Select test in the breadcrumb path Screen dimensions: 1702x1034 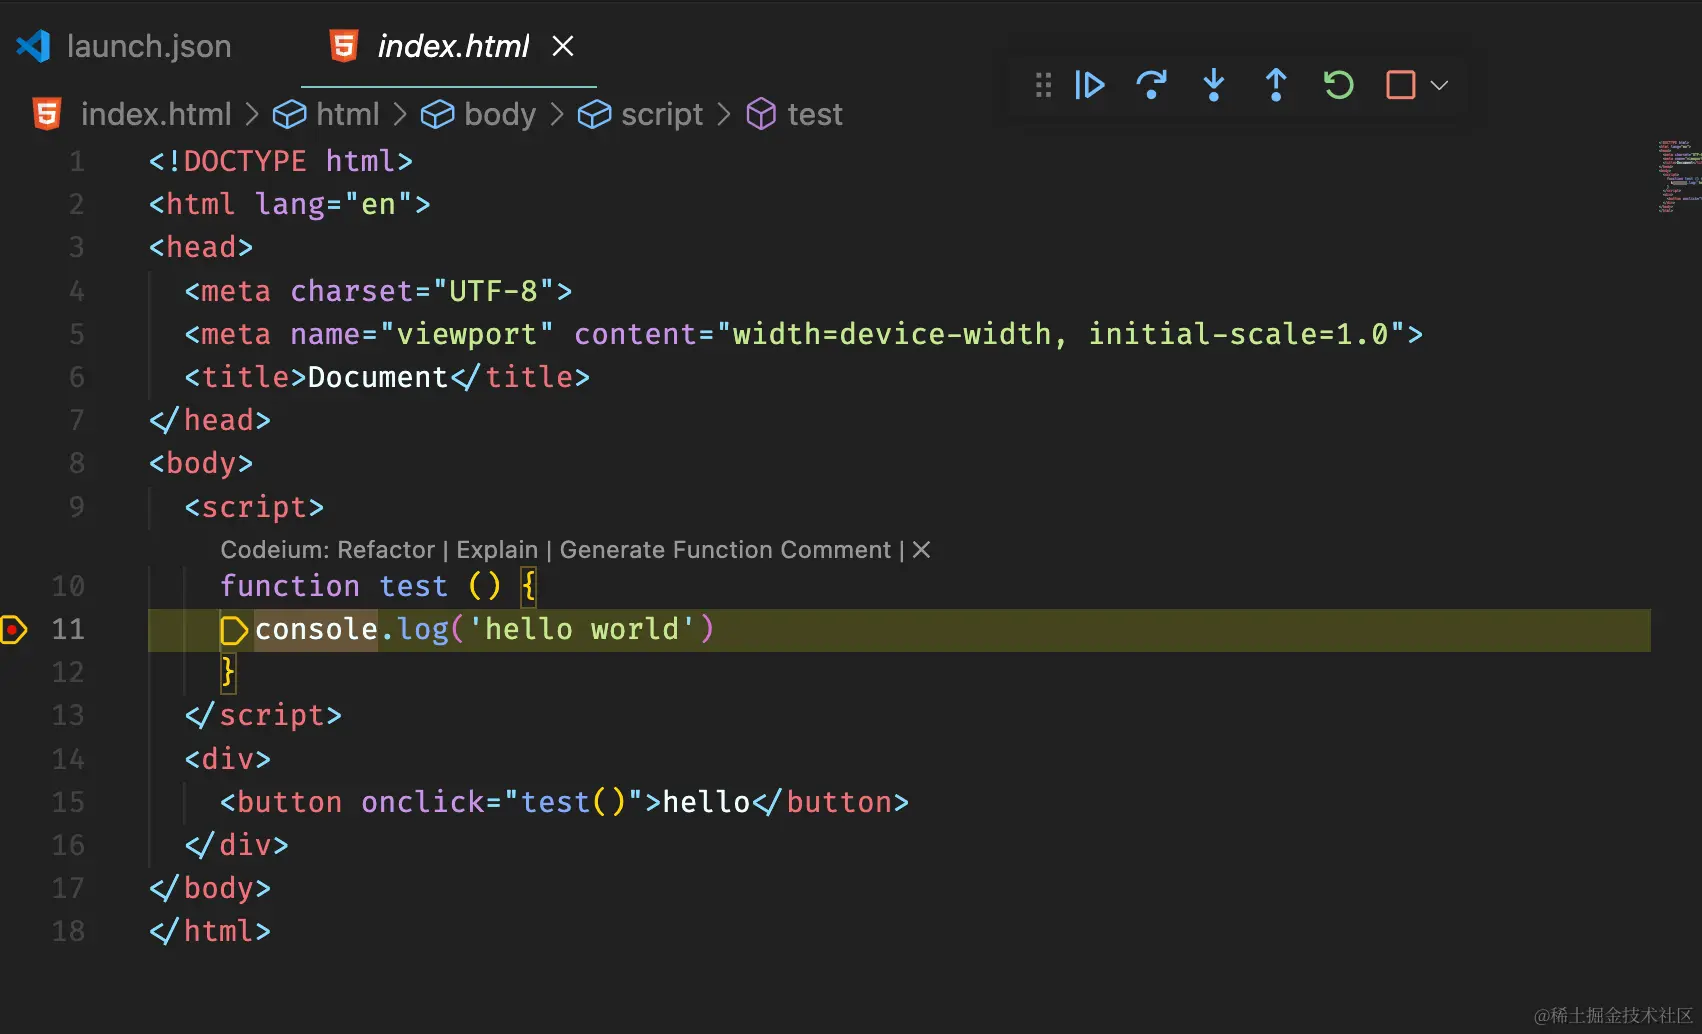click(x=814, y=114)
